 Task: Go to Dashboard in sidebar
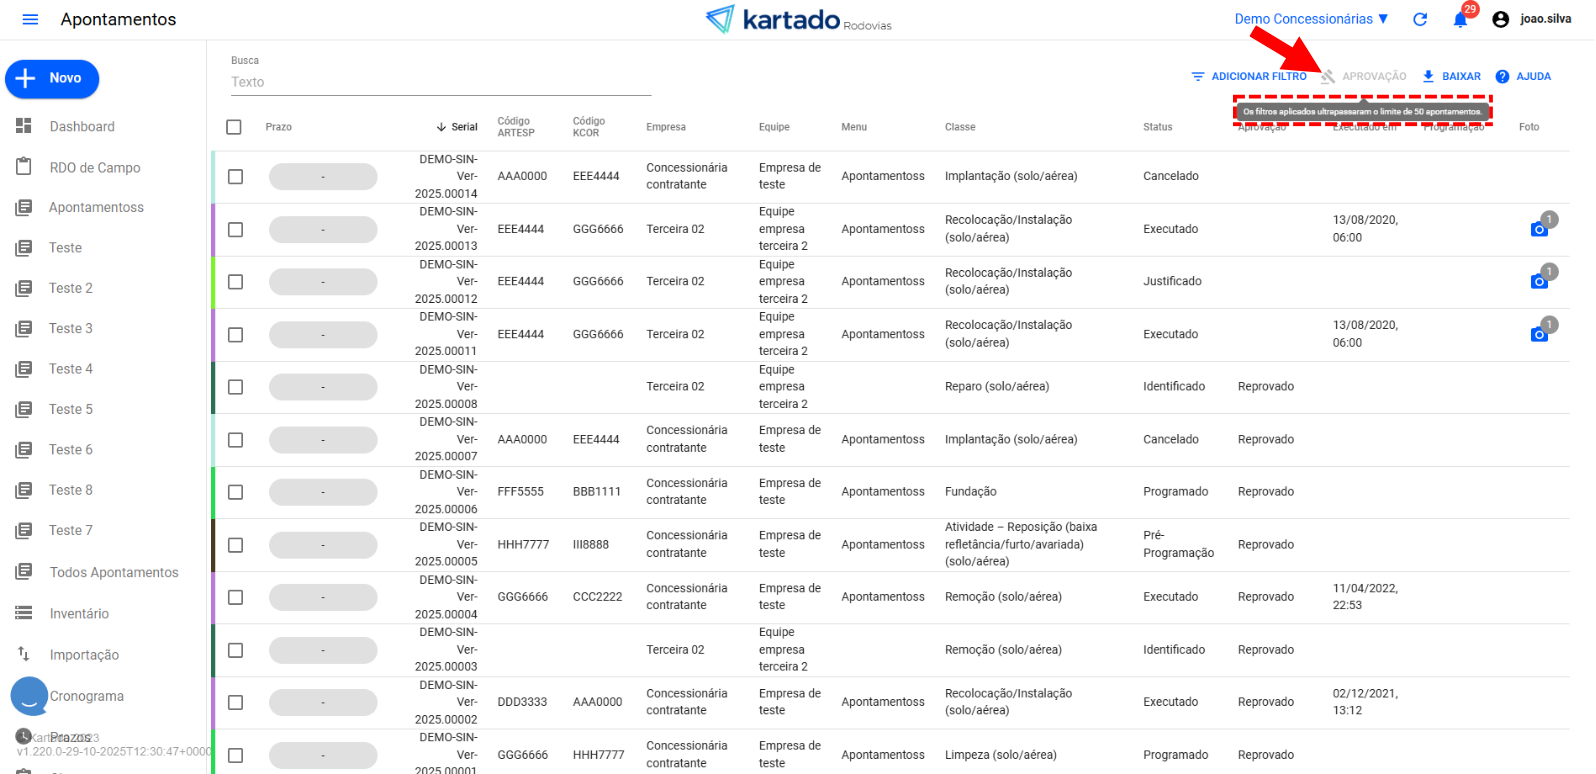click(x=82, y=127)
